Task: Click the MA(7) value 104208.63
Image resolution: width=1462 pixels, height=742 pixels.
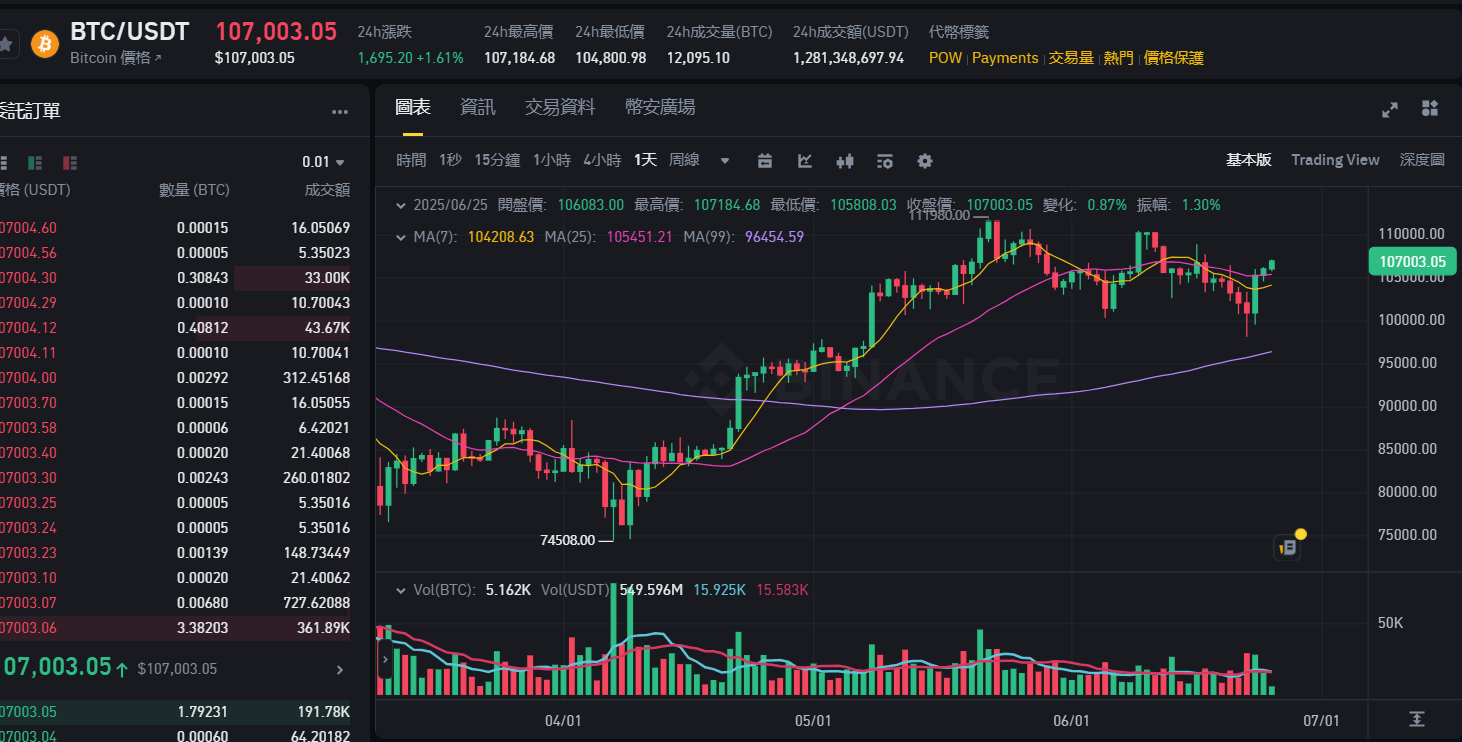Action: pos(500,237)
